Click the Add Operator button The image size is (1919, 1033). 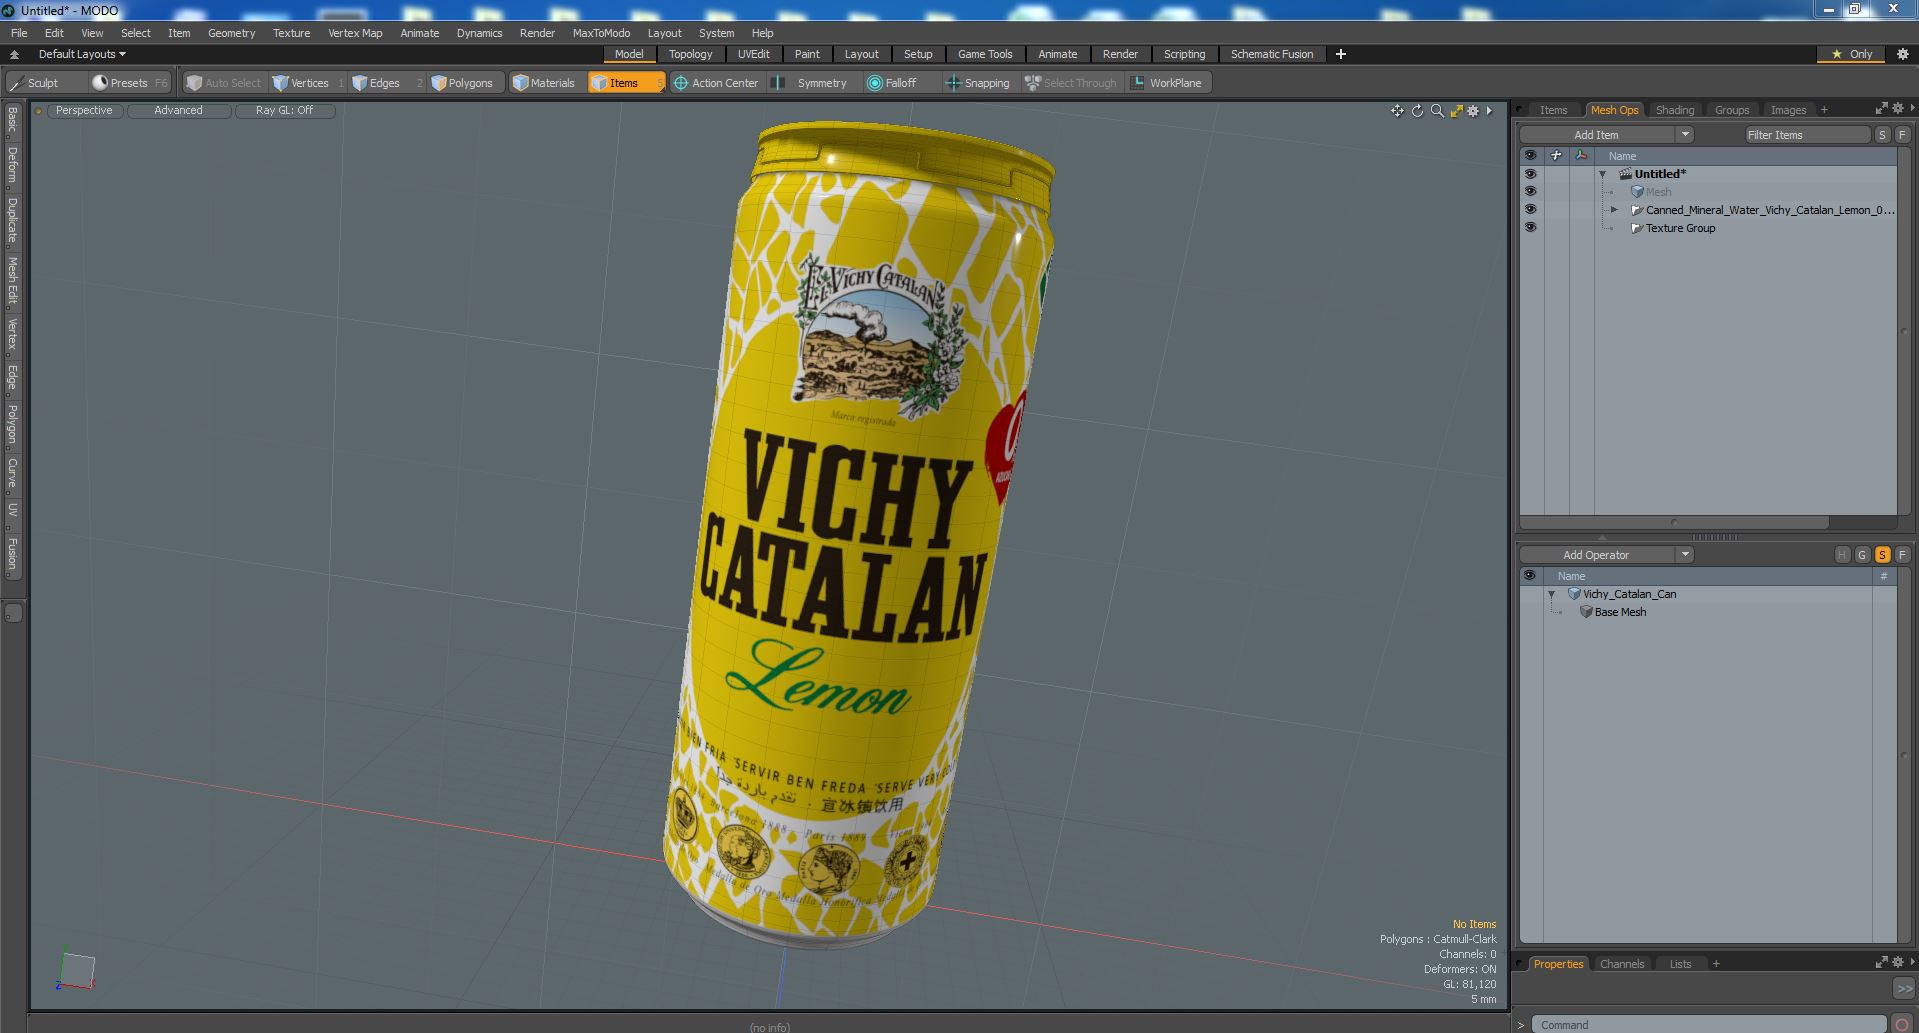(x=1596, y=555)
